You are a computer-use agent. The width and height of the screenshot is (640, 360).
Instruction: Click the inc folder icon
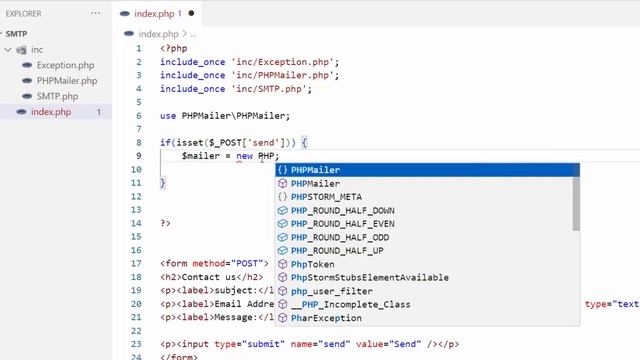[21, 50]
